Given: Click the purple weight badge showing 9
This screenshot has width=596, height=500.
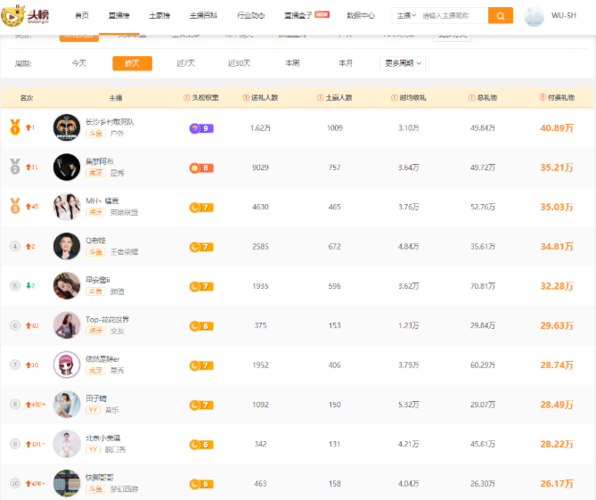Looking at the screenshot, I should point(201,129).
